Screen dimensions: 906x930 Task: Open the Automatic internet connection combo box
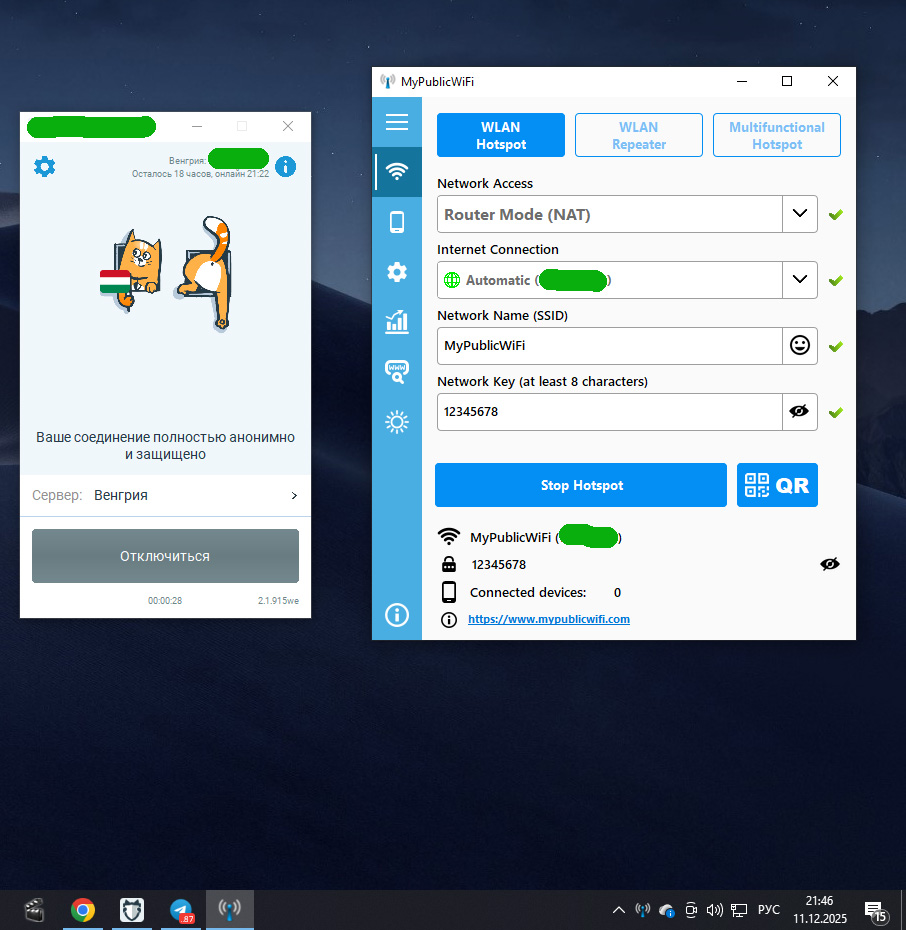627,280
